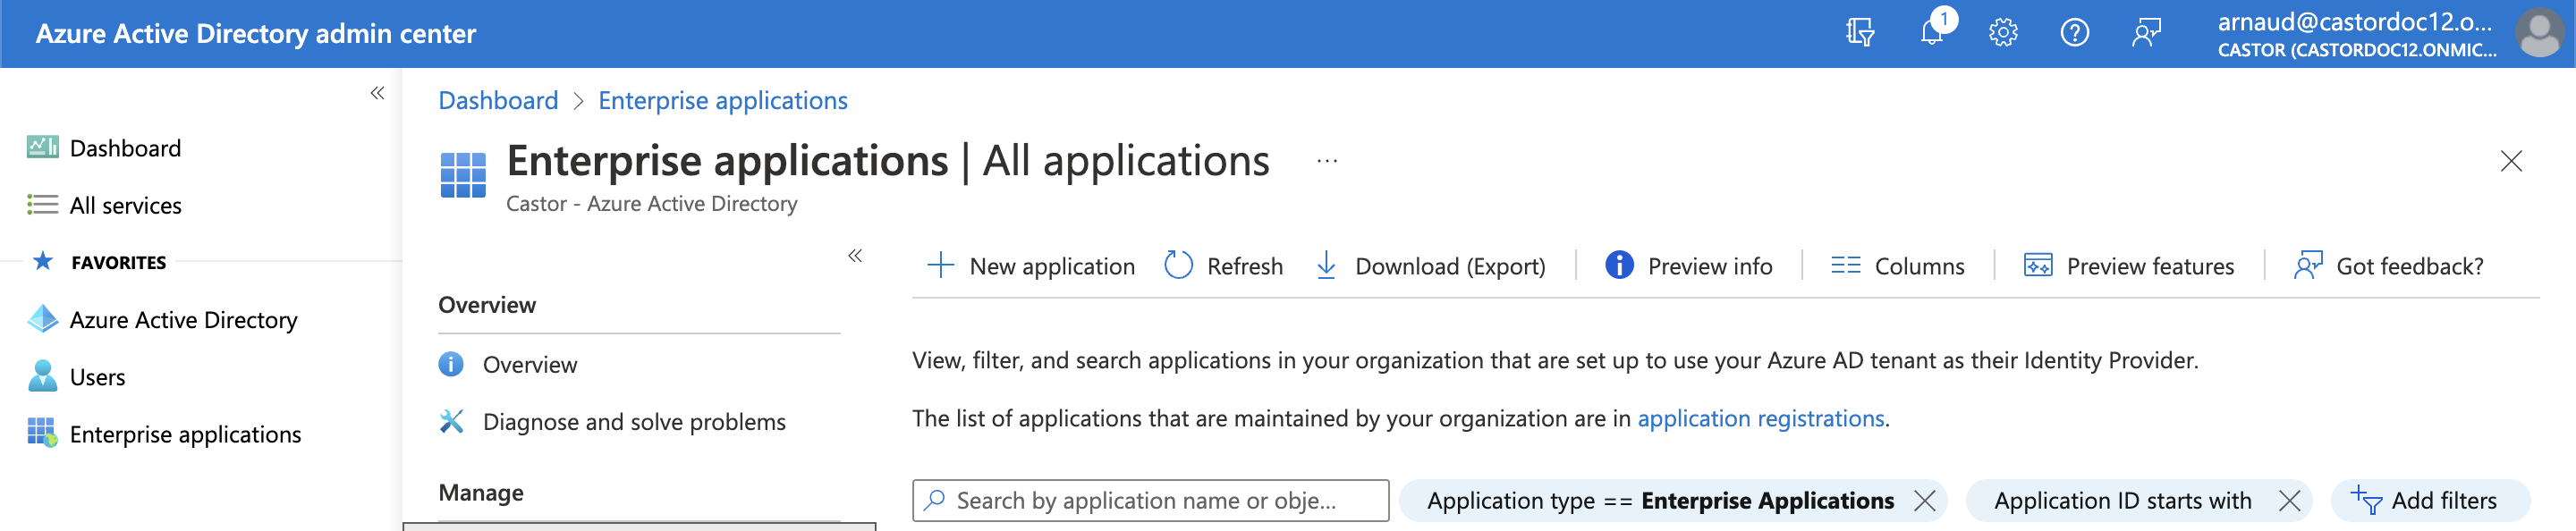This screenshot has height=531, width=2576.
Task: Open the notifications bell icon
Action: 1931,33
